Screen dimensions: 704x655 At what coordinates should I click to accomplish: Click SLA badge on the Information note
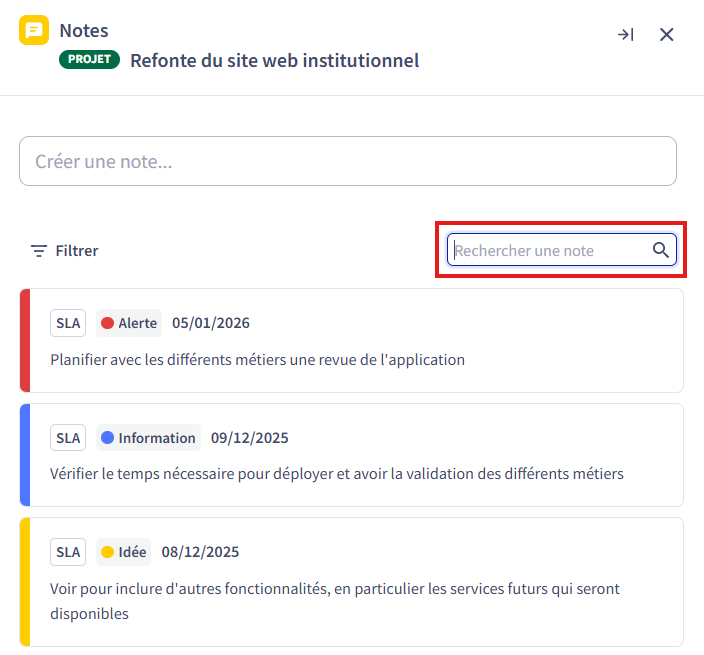(x=68, y=438)
